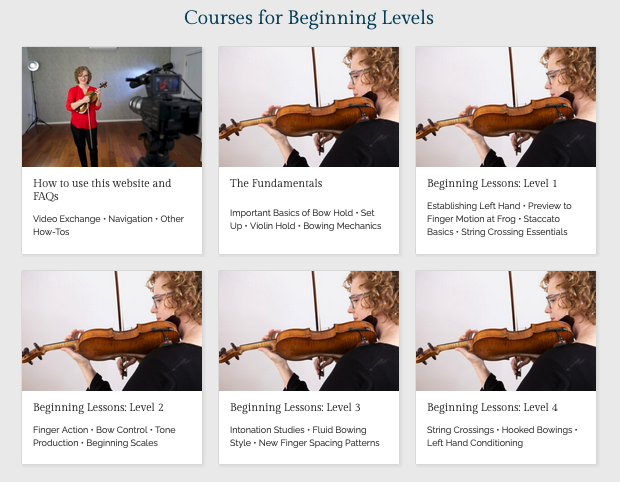Click the String Crossings Hooked Bowings description
Image resolution: width=620 pixels, height=482 pixels.
(502, 436)
